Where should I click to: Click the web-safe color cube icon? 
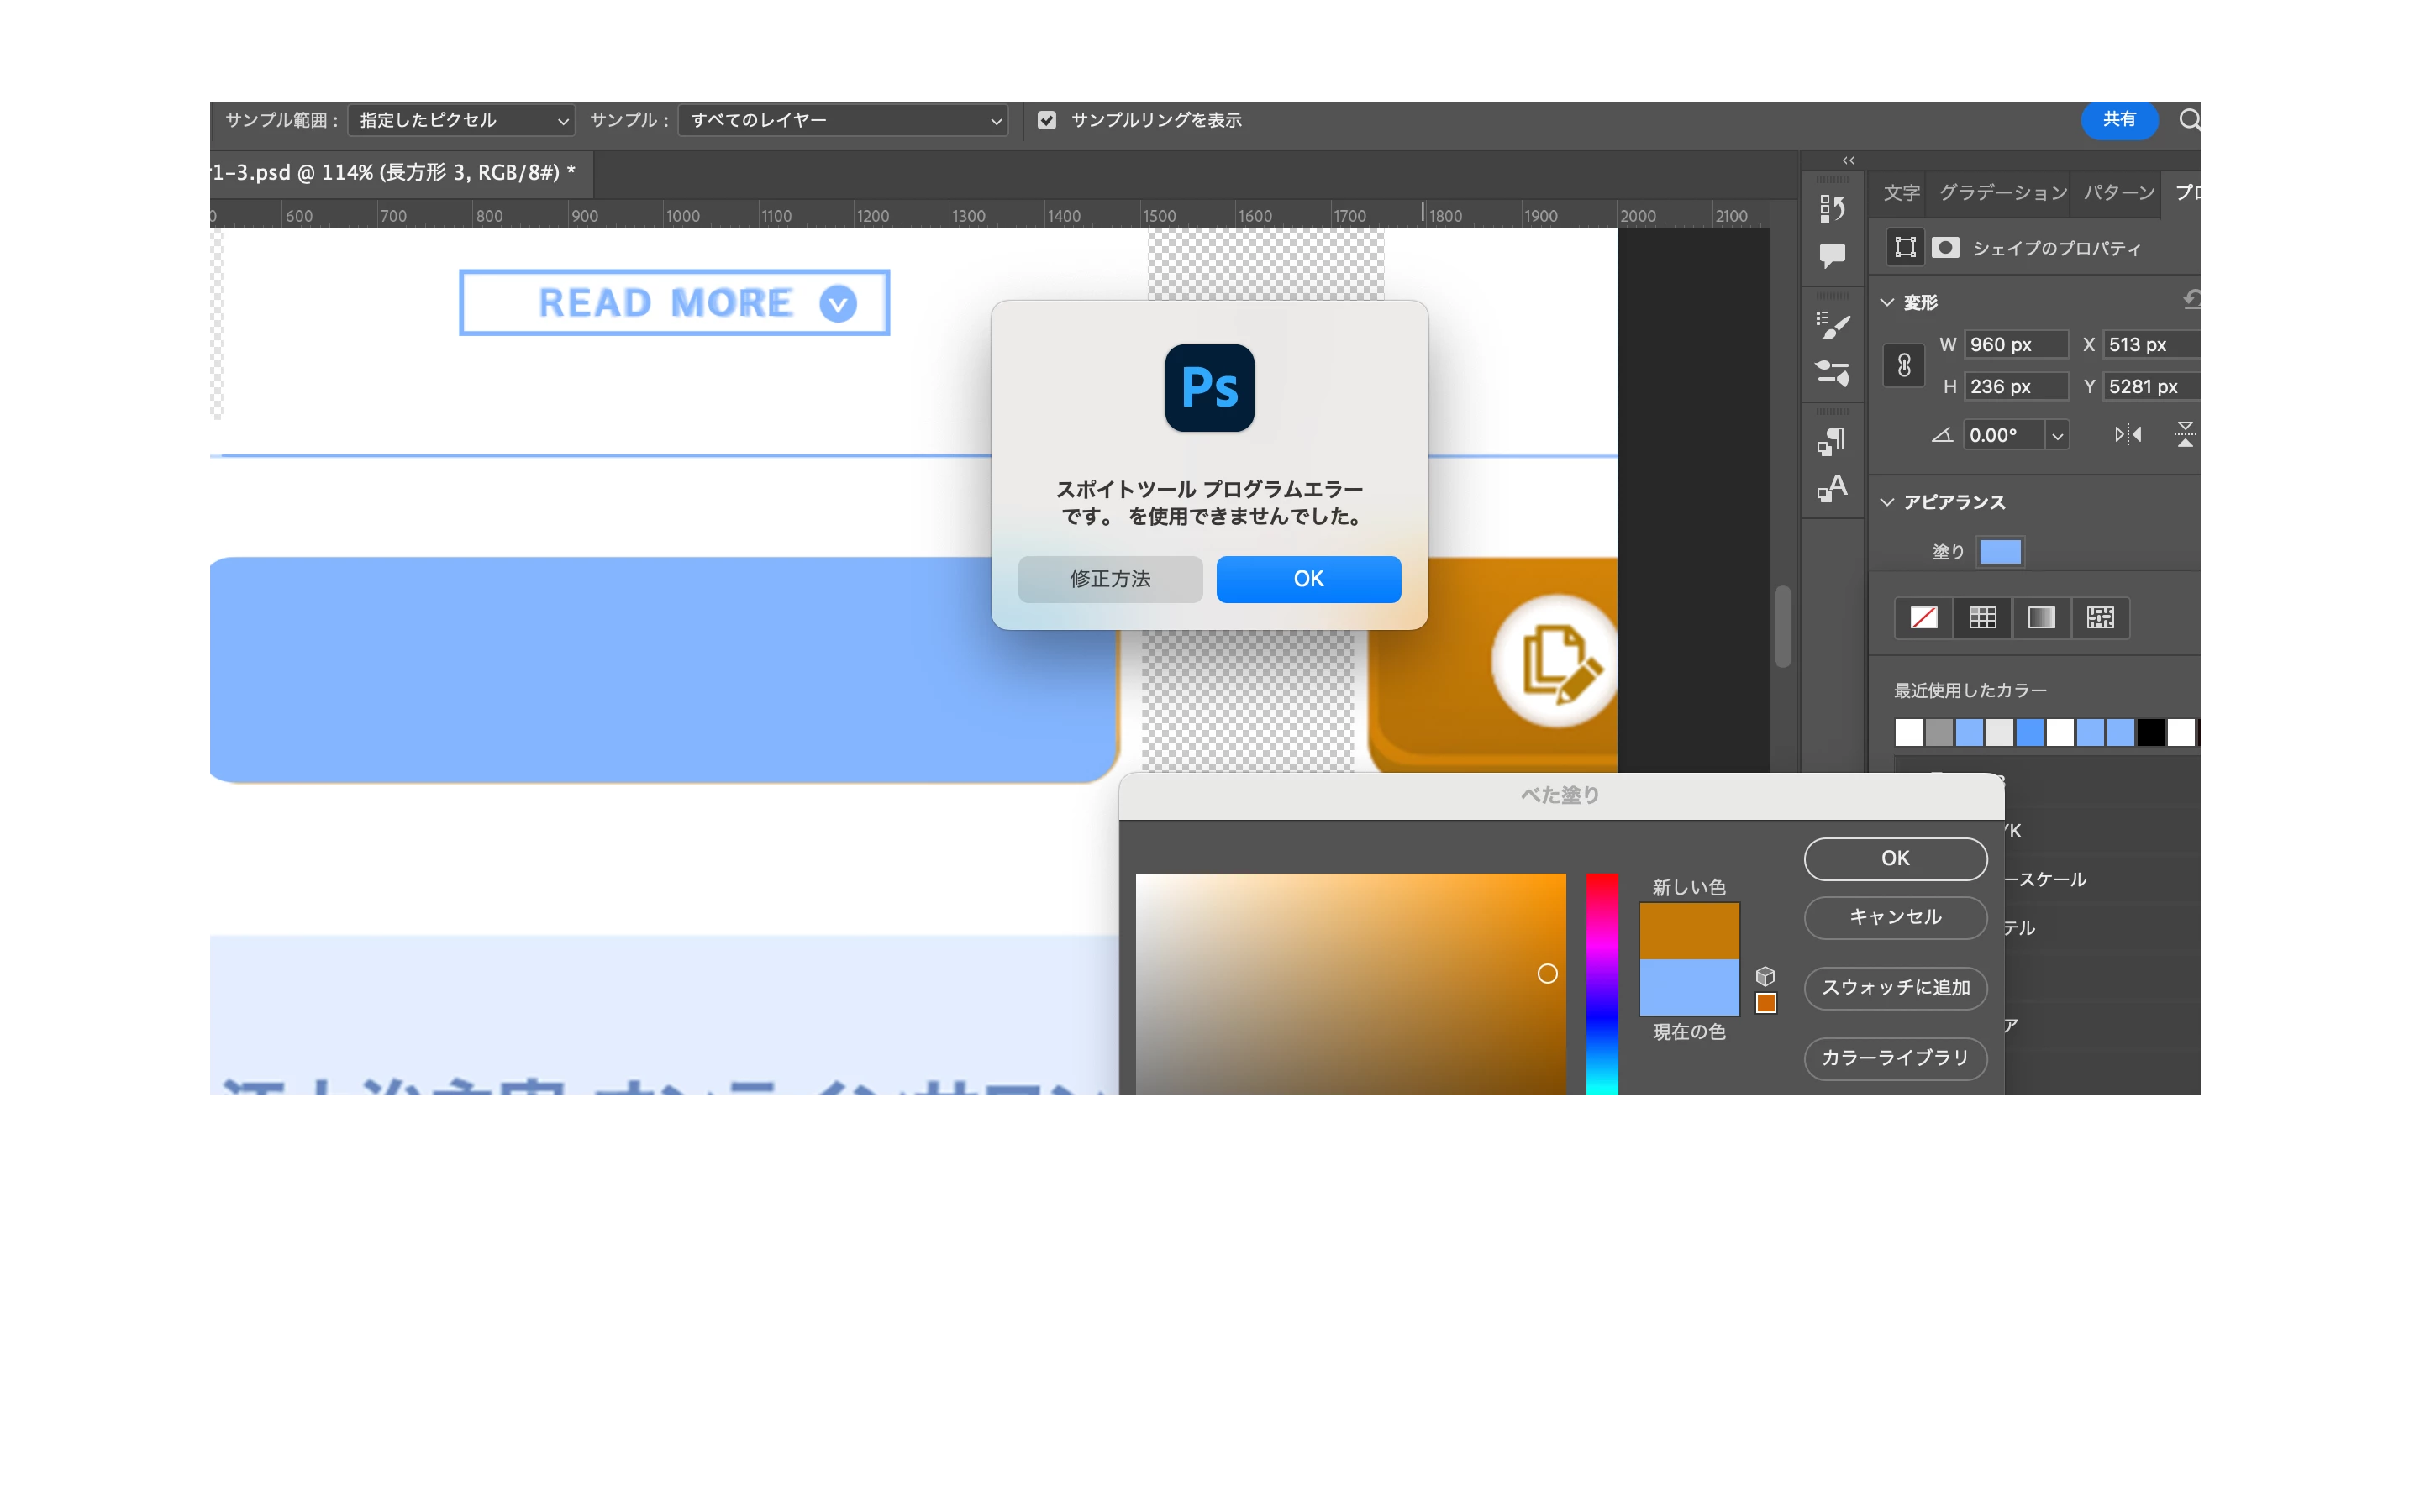point(1765,976)
